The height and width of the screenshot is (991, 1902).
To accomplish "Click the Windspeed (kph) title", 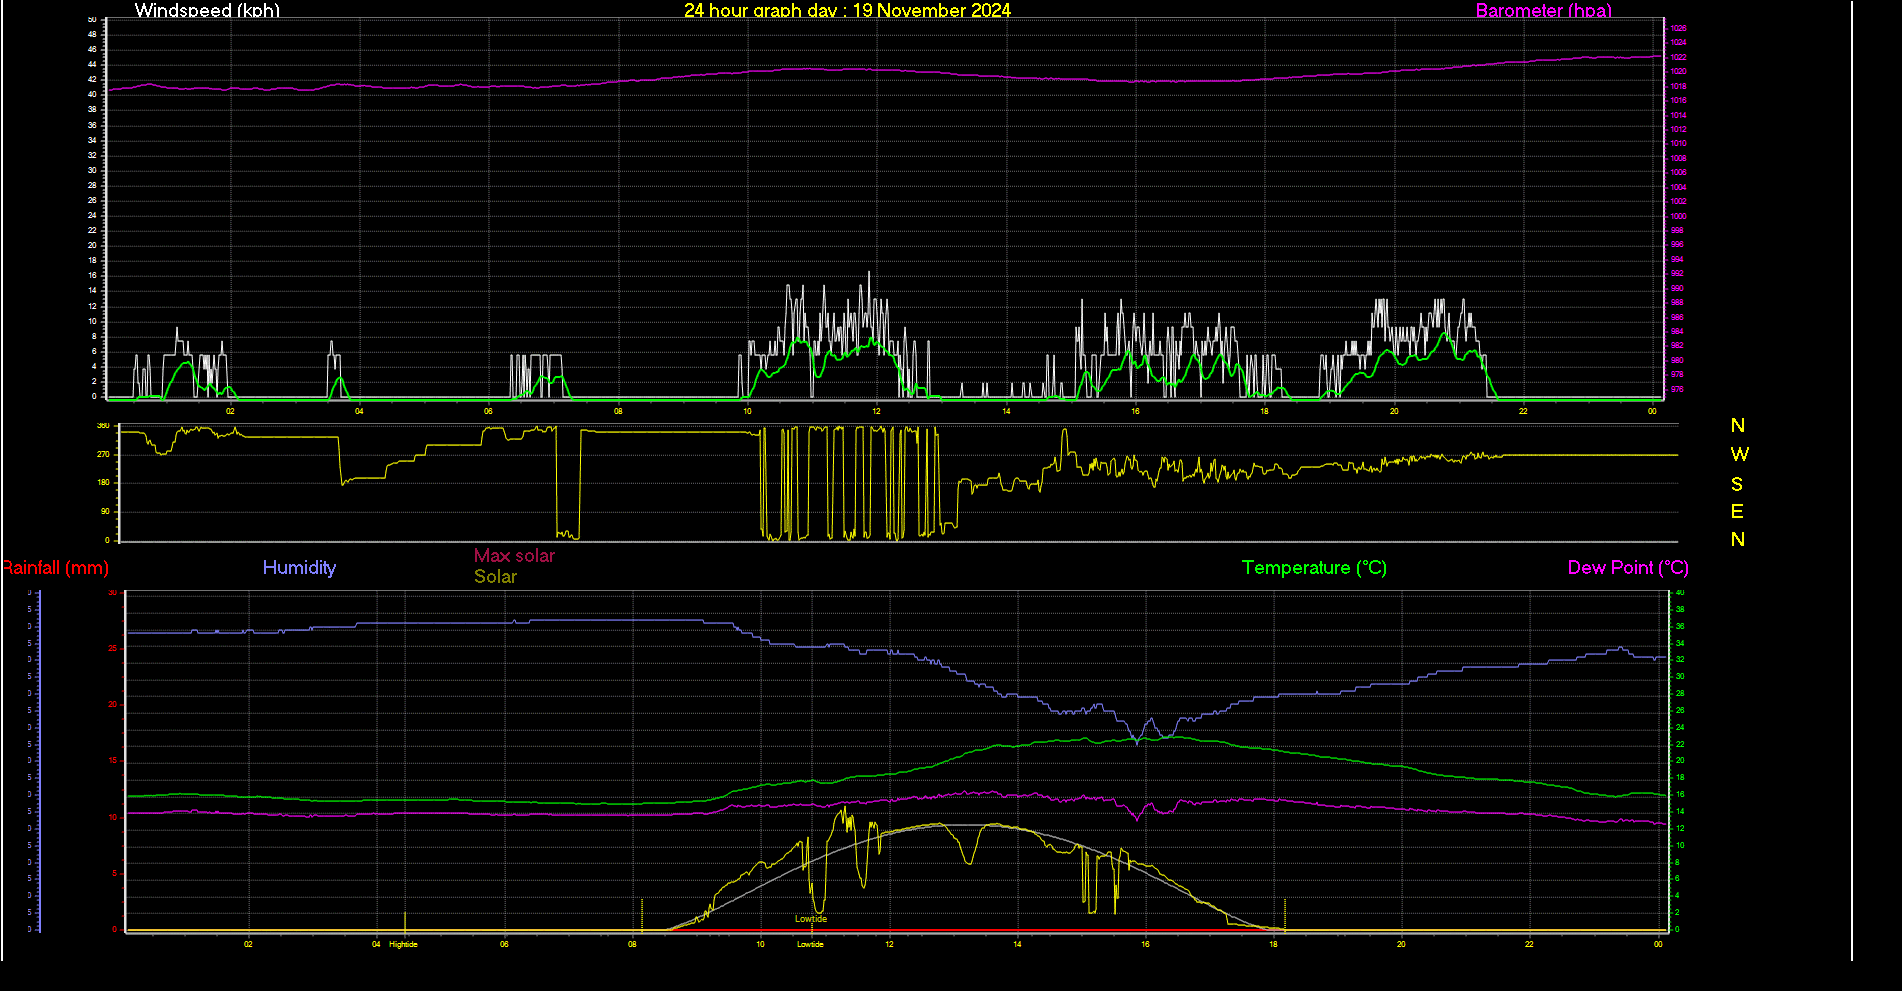I will 207,10.
